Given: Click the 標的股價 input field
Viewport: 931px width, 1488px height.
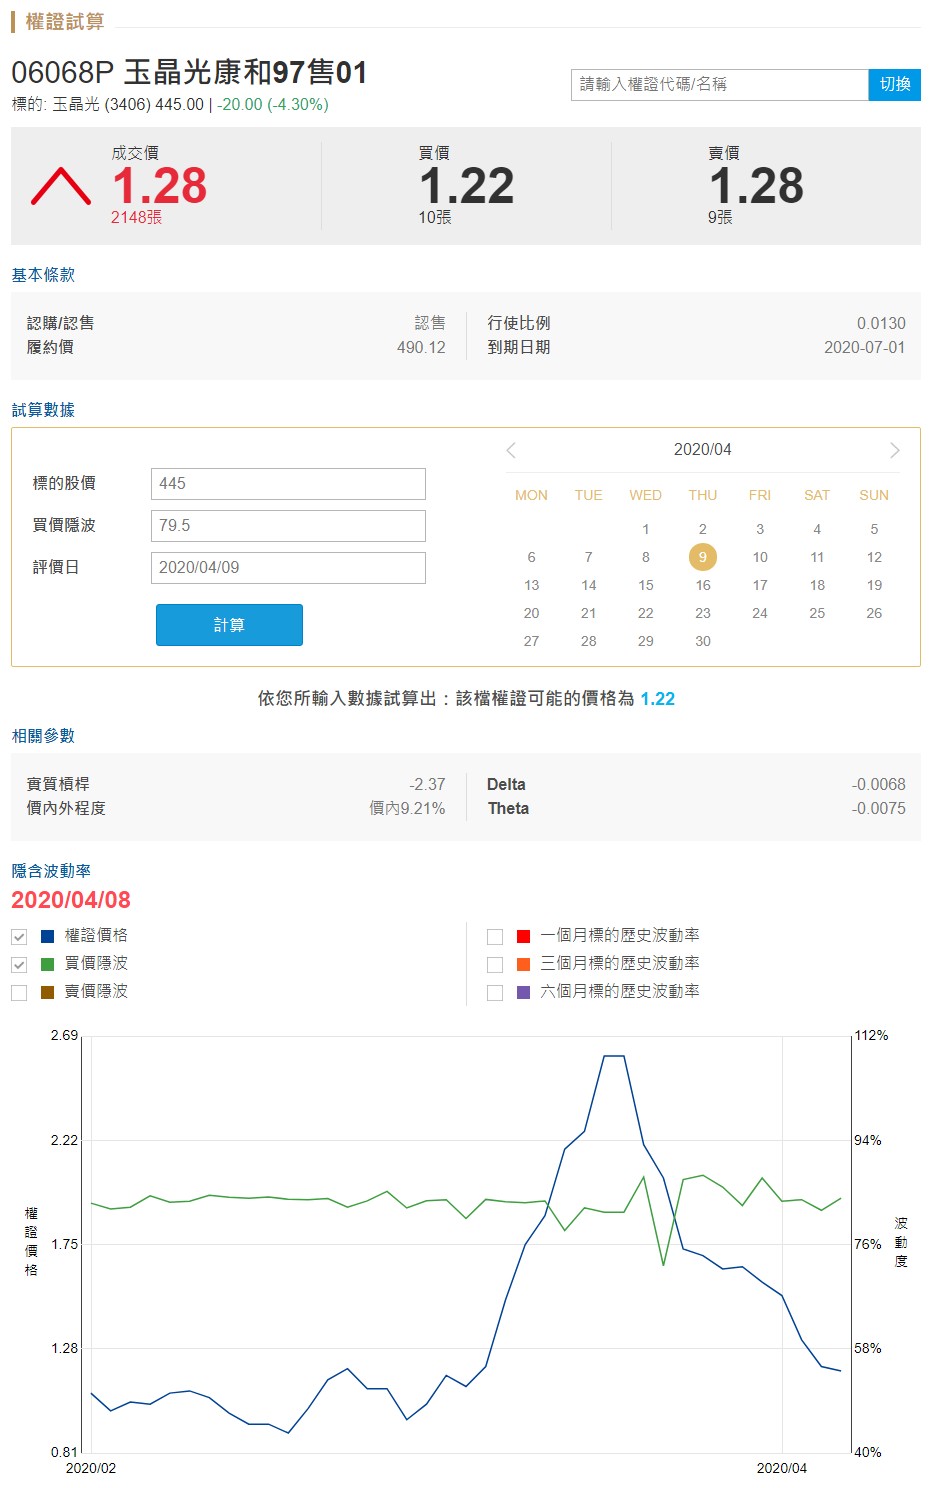Looking at the screenshot, I should tap(288, 484).
